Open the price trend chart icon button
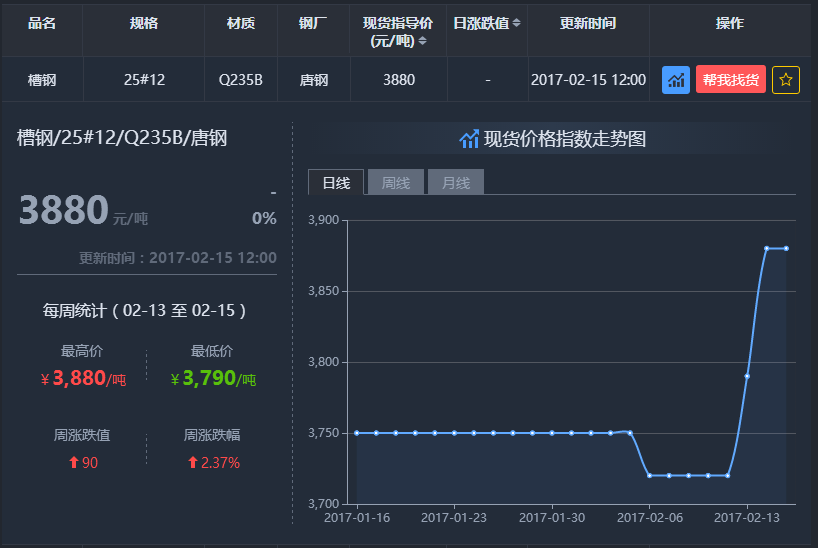Screen dimensions: 818x548 tap(676, 80)
